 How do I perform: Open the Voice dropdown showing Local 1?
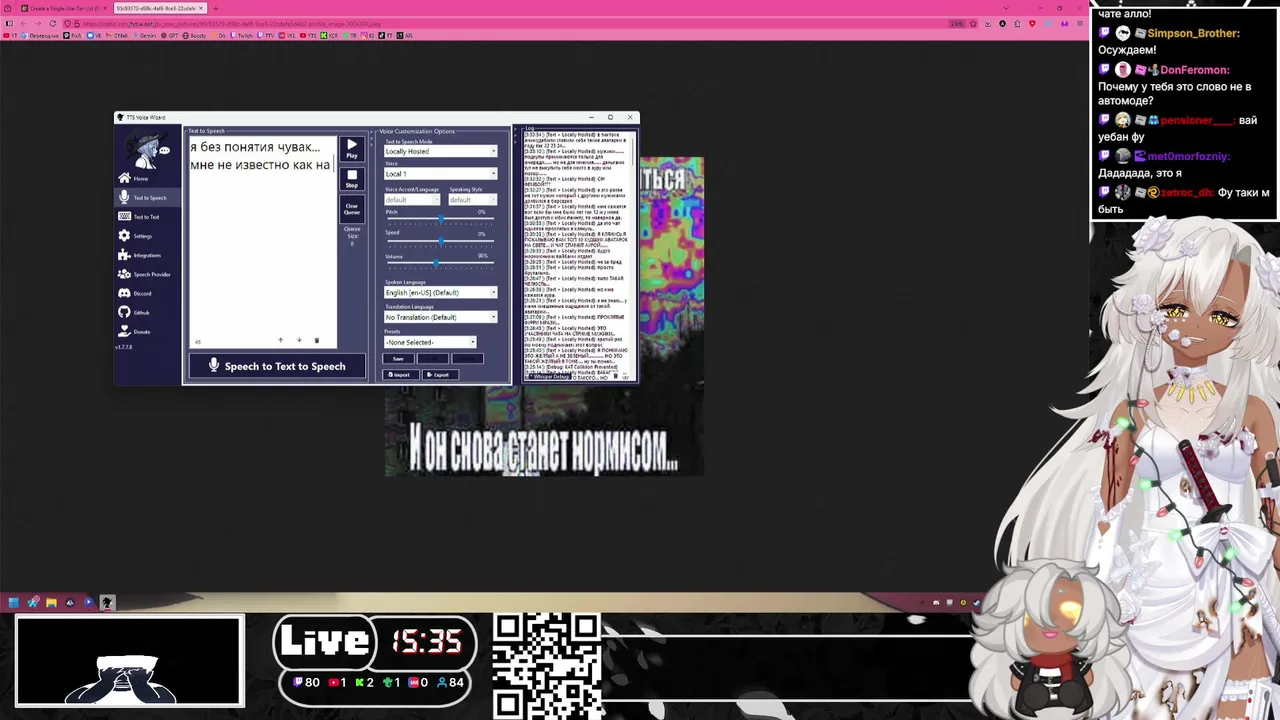440,174
